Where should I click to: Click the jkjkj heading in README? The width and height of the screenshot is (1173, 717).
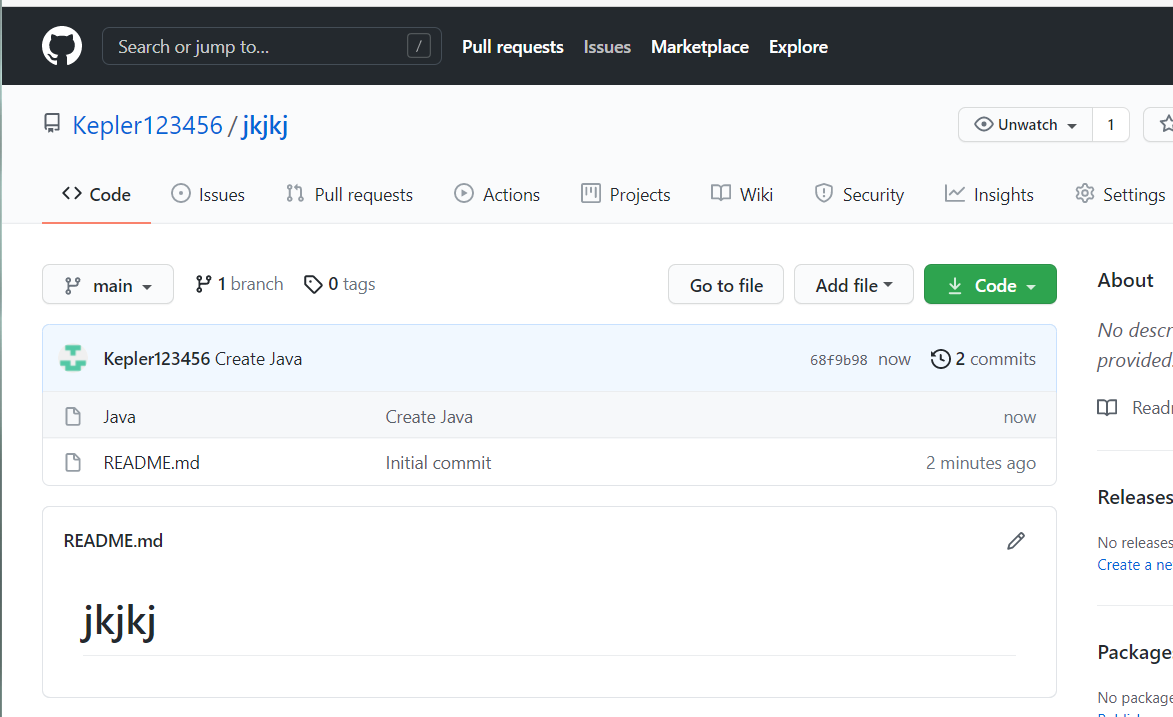(118, 620)
